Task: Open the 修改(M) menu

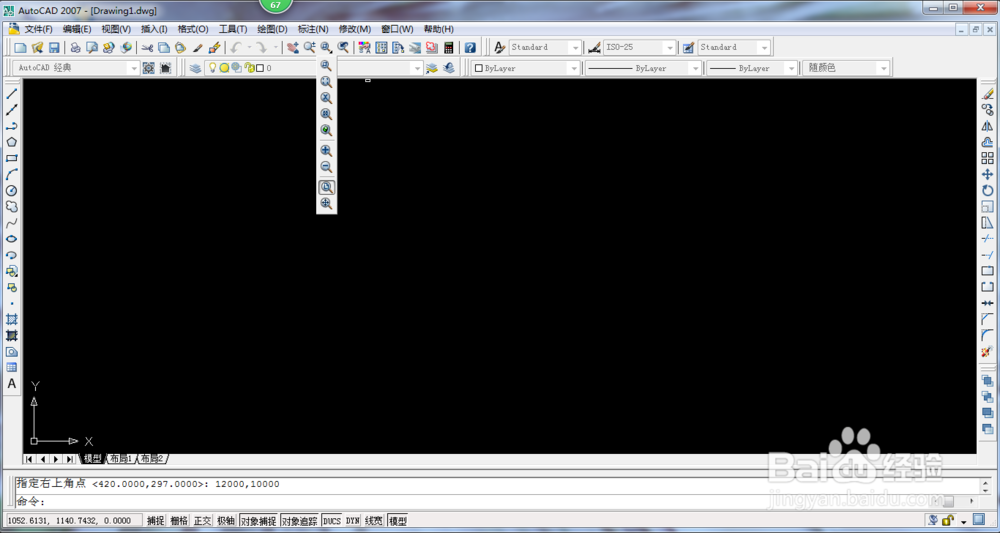Action: pyautogui.click(x=355, y=29)
